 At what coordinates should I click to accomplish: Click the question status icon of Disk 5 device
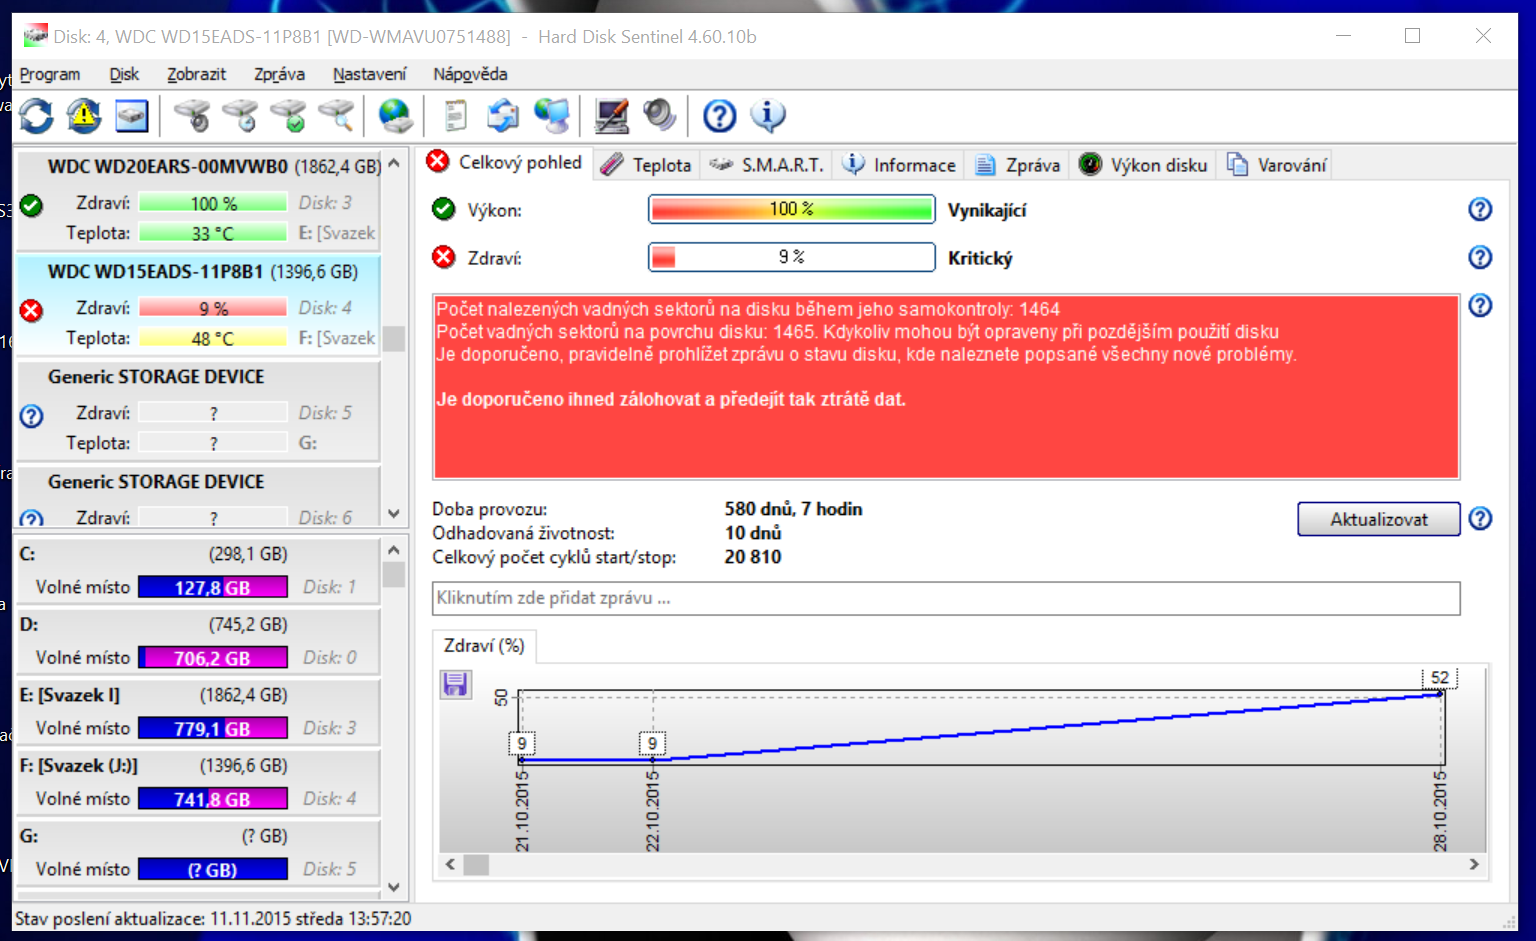31,416
